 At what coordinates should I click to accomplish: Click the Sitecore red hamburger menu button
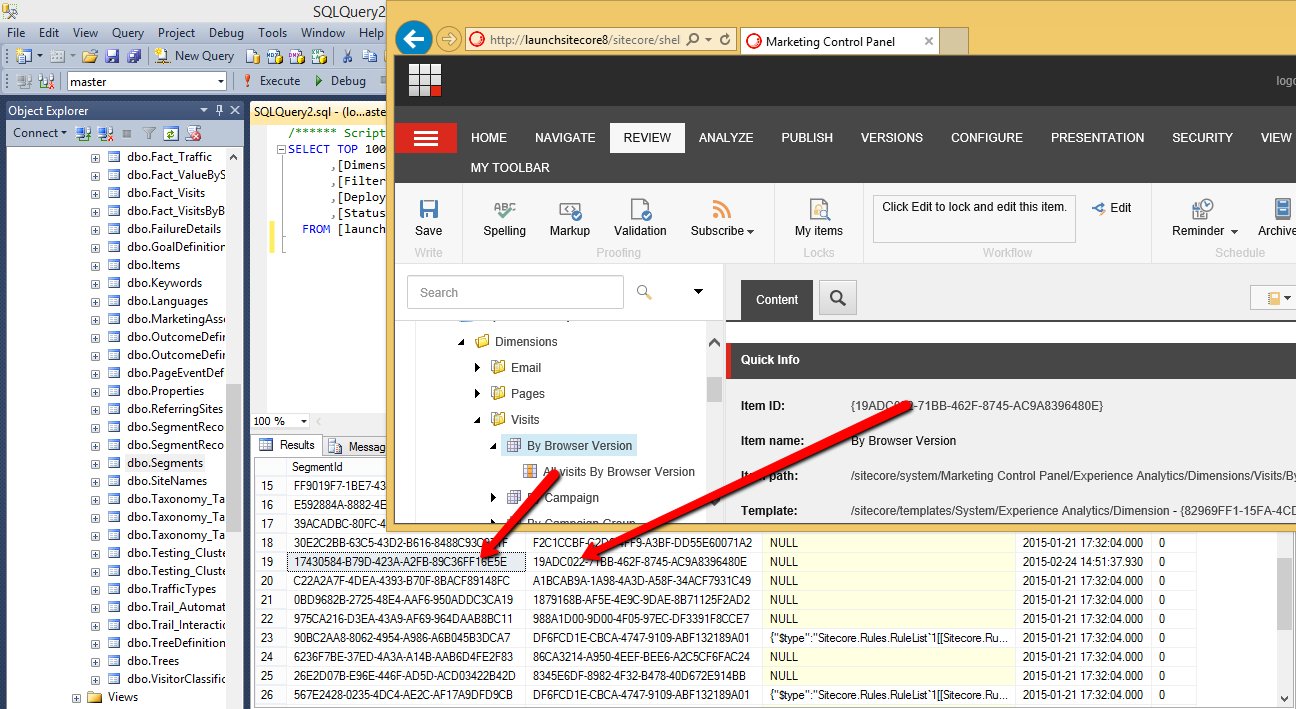point(426,138)
